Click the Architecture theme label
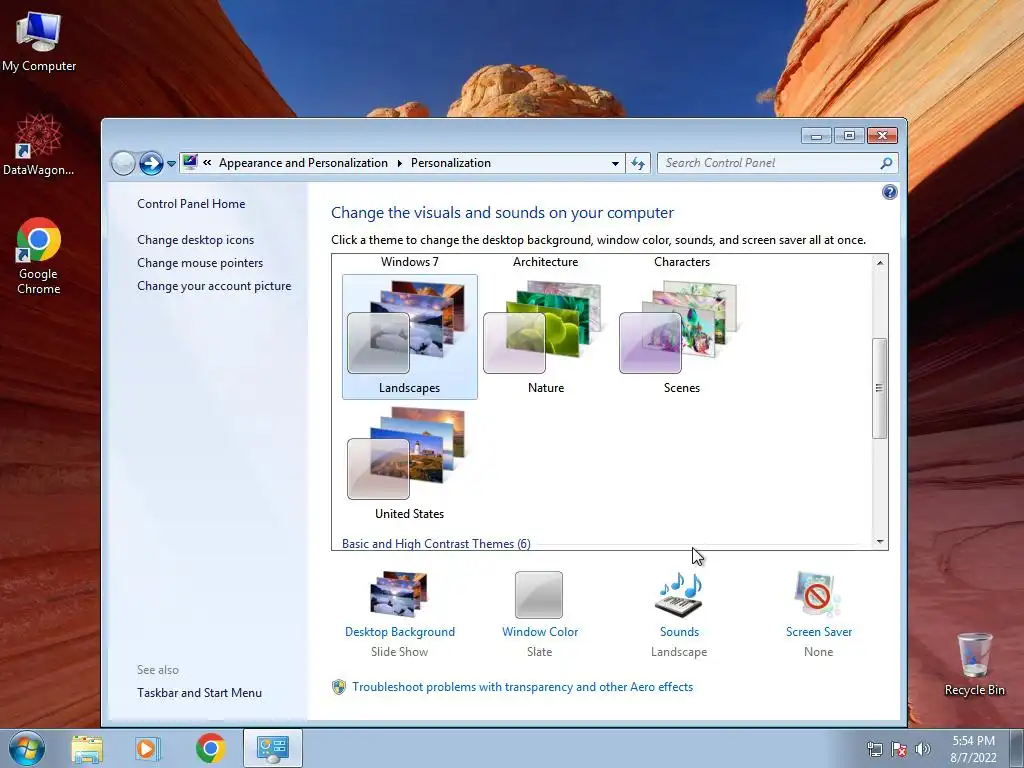This screenshot has height=768, width=1024. 545,262
